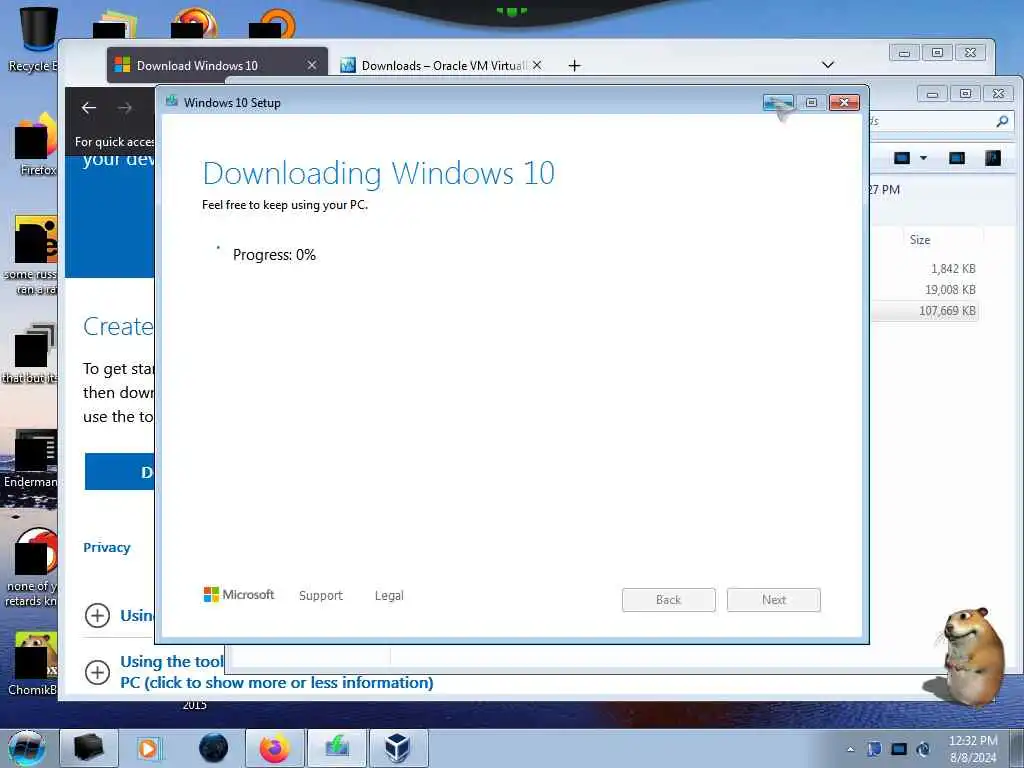Viewport: 1024px width, 768px height.
Task: Click the Windows 10 Setup title icon
Action: click(172, 101)
